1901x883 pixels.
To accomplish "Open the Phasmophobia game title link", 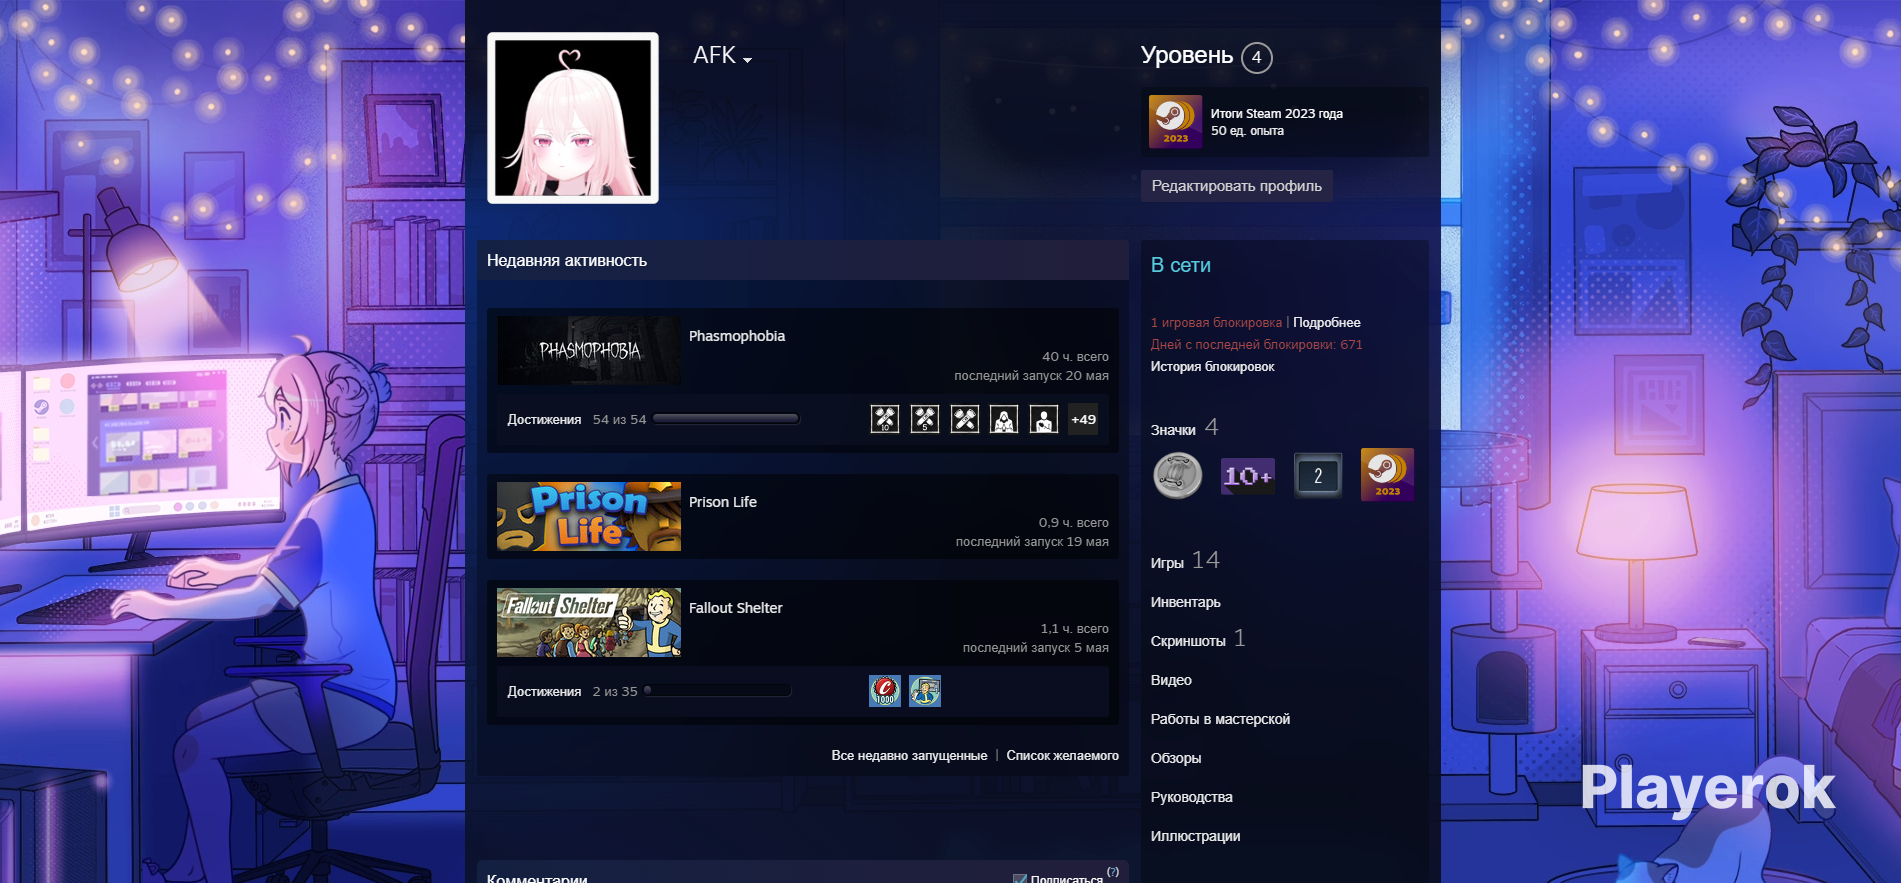I will coord(737,336).
